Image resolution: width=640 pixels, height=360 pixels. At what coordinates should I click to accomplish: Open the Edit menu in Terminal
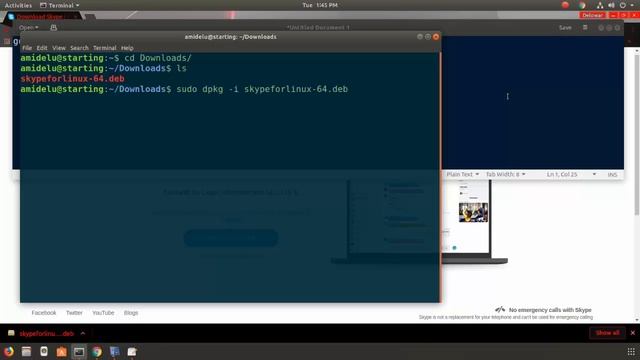[x=42, y=48]
